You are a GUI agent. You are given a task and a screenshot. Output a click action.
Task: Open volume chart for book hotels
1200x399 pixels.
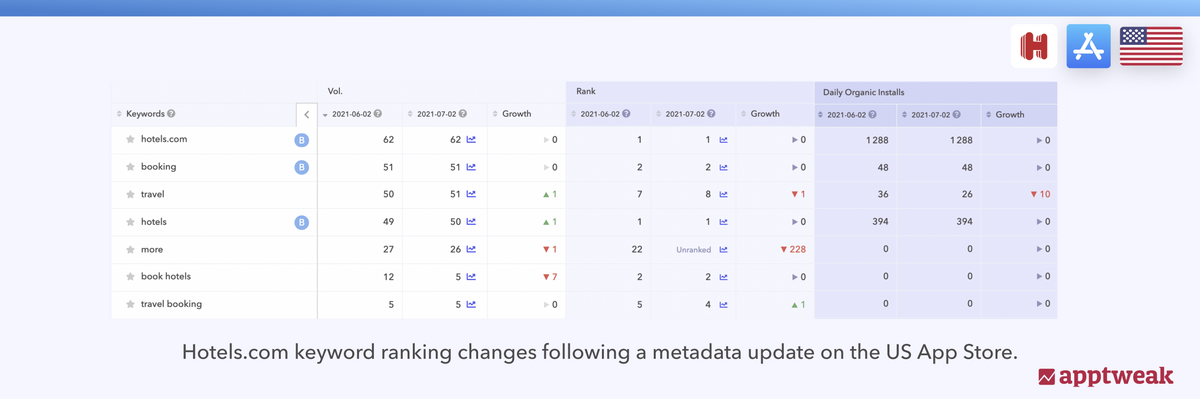tap(470, 276)
